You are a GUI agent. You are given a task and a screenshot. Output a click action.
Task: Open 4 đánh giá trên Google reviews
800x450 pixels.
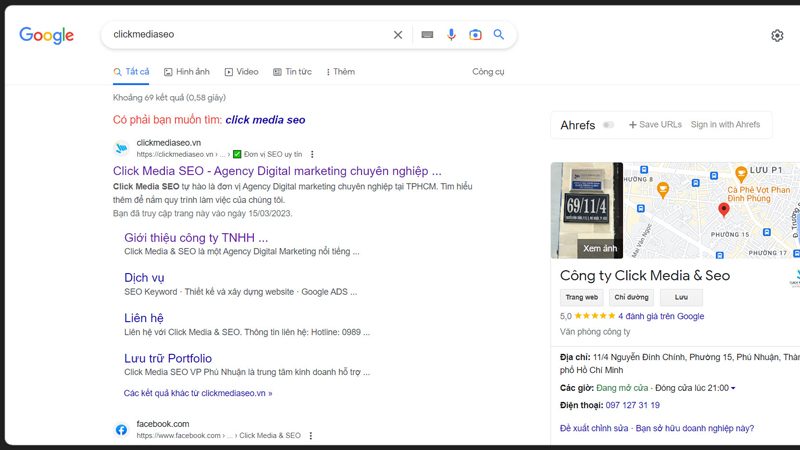pos(661,316)
